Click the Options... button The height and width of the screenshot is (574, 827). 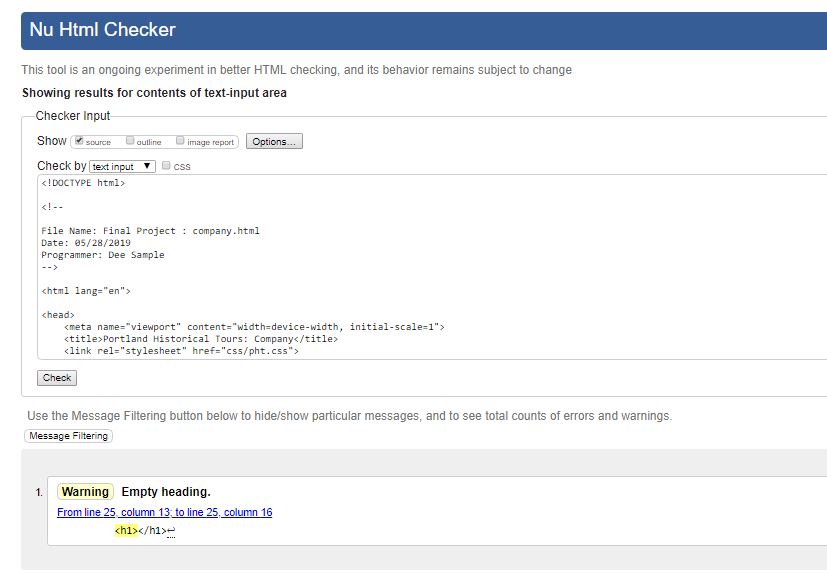click(274, 141)
